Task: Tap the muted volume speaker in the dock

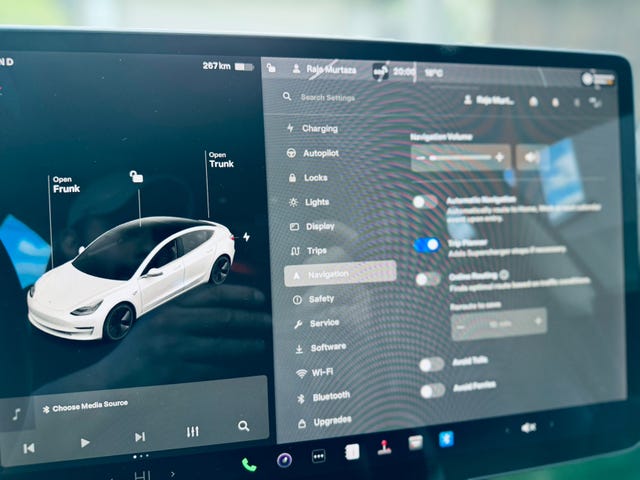Action: tap(529, 427)
